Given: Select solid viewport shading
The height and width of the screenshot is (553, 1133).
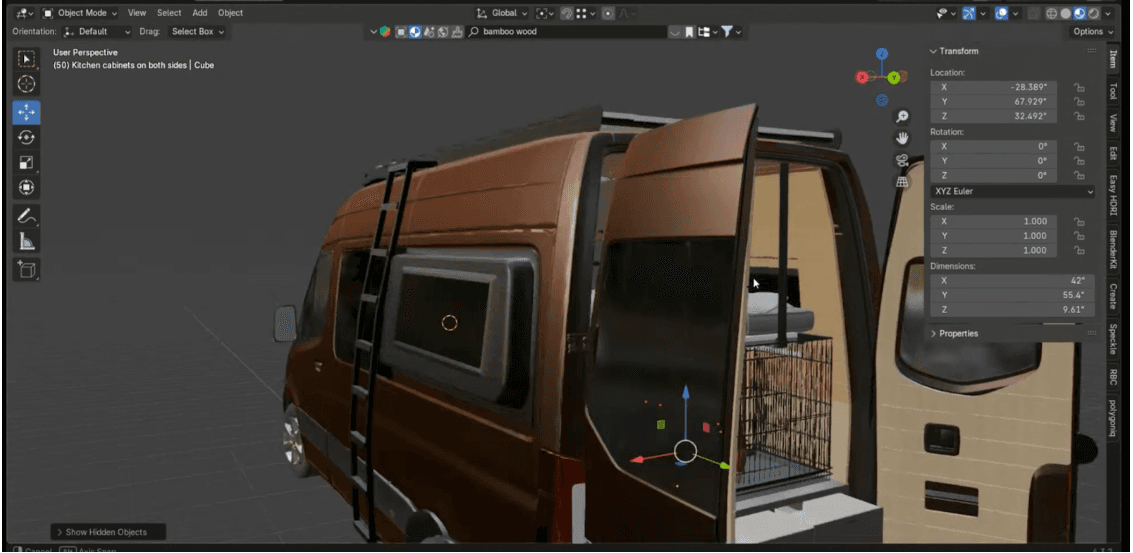Looking at the screenshot, I should coord(1066,13).
